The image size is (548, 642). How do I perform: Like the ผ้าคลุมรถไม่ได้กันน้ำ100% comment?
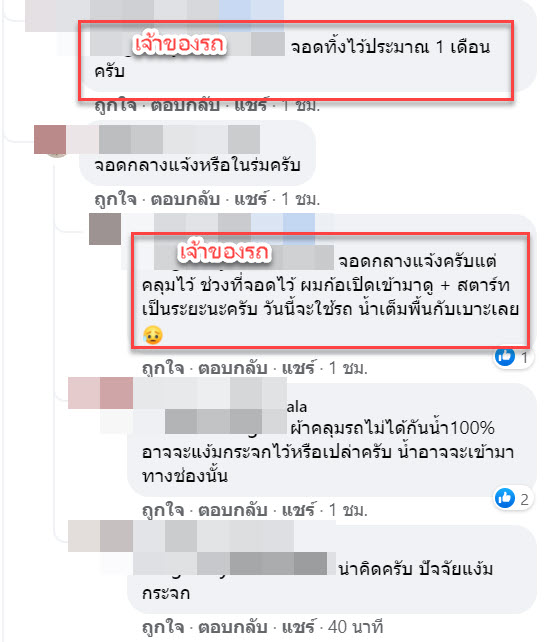click(x=163, y=510)
